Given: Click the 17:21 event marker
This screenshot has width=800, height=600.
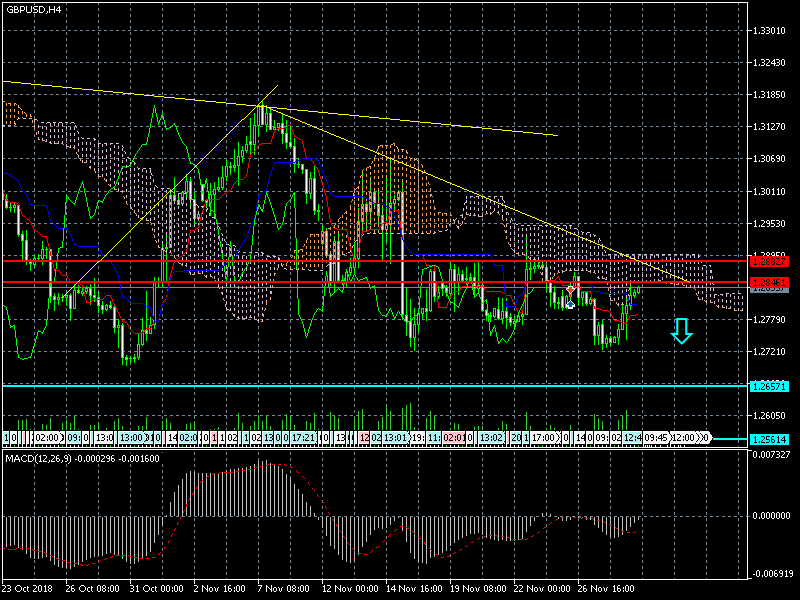Looking at the screenshot, I should point(303,438).
